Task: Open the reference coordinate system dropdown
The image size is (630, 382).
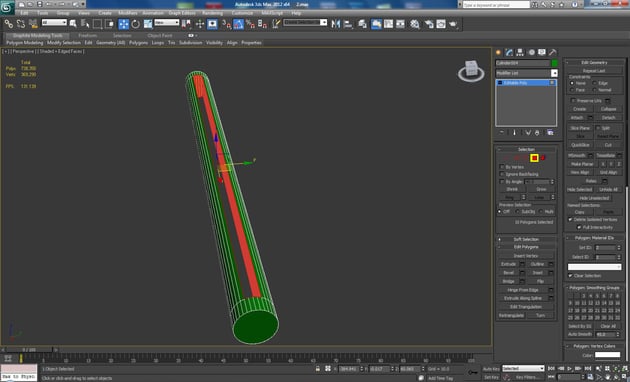Action: (x=167, y=23)
